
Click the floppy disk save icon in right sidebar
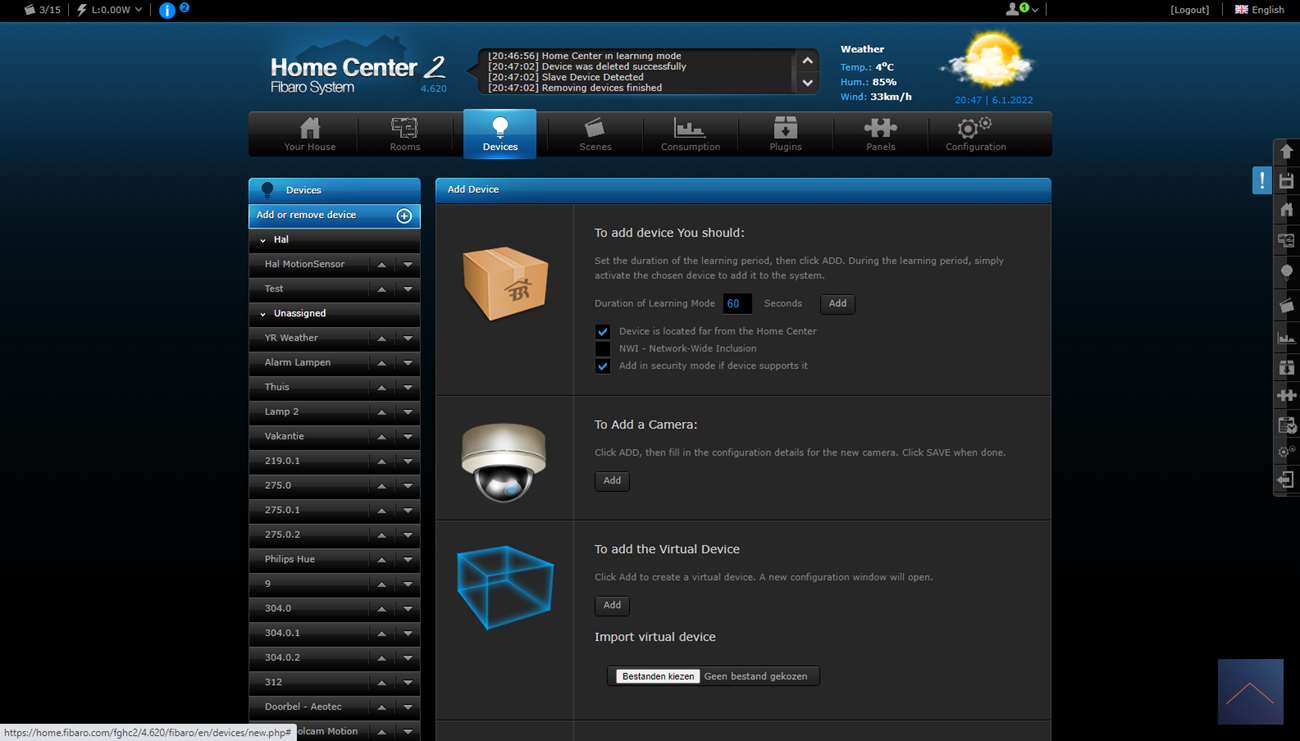(x=1287, y=181)
